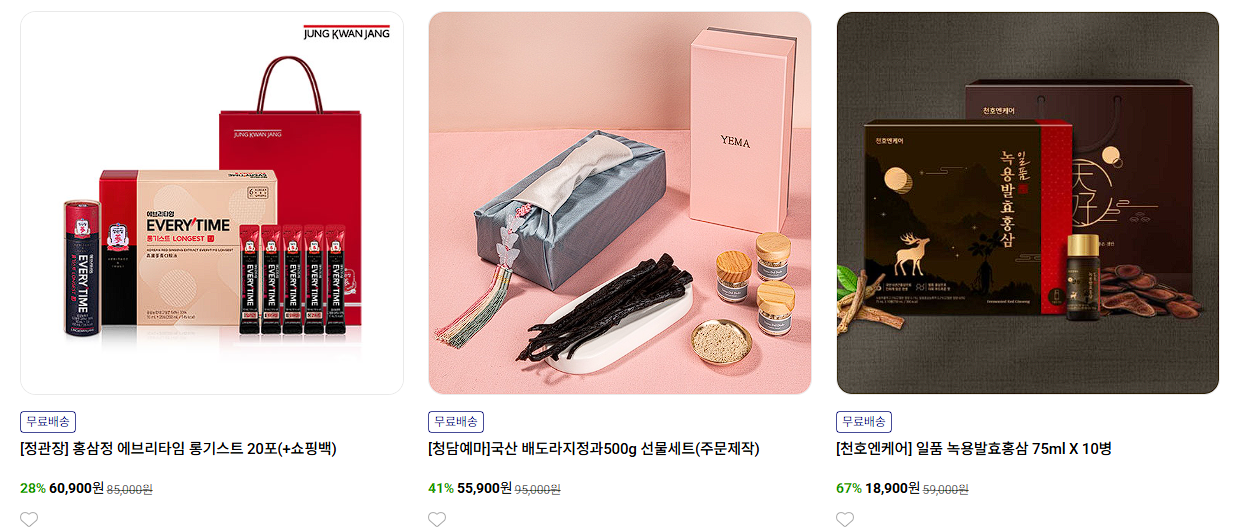Open the YEMA pink gift box product image
Screen dimensions: 1240x530
click(x=620, y=203)
